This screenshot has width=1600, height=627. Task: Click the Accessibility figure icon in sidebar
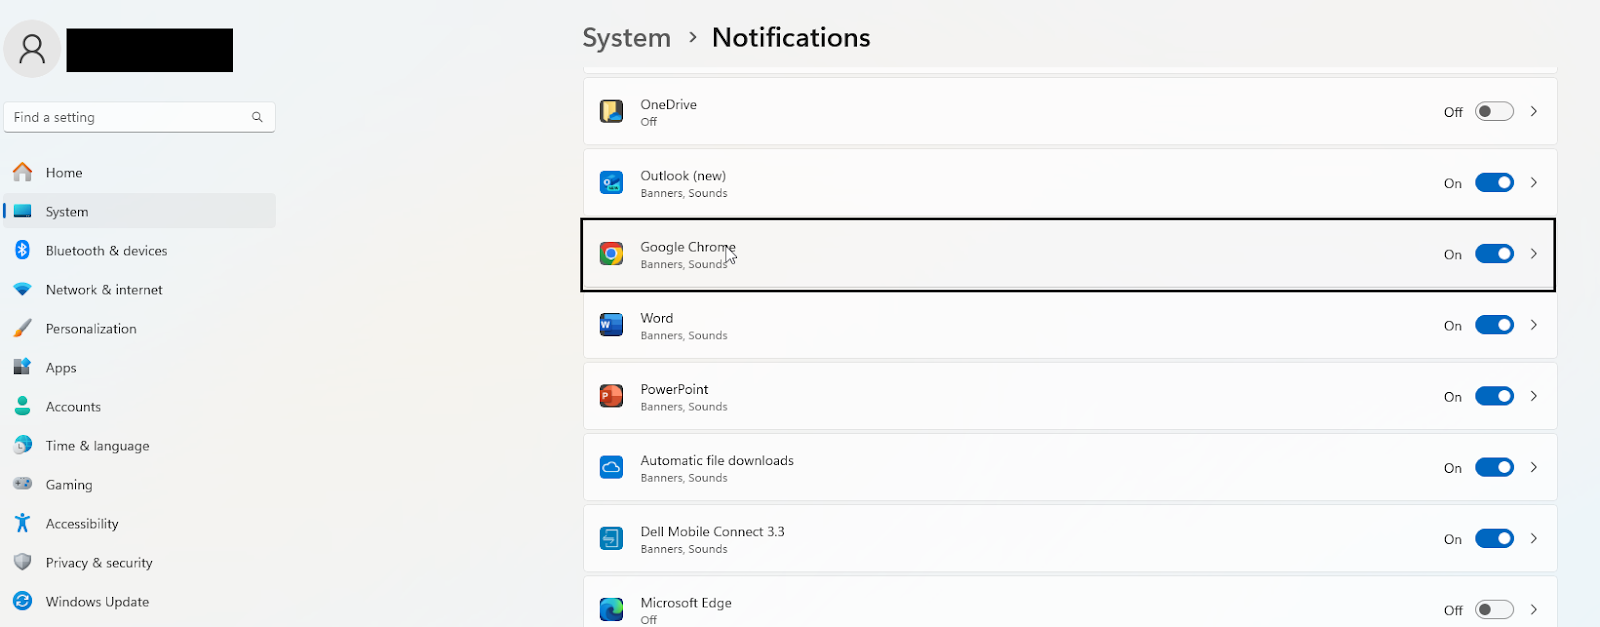pyautogui.click(x=22, y=523)
